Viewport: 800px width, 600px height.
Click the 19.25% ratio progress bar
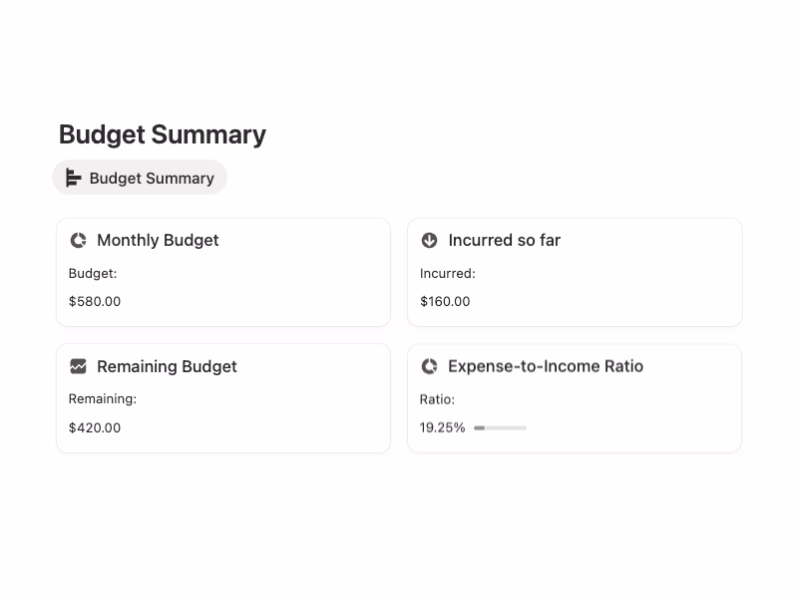pos(500,427)
